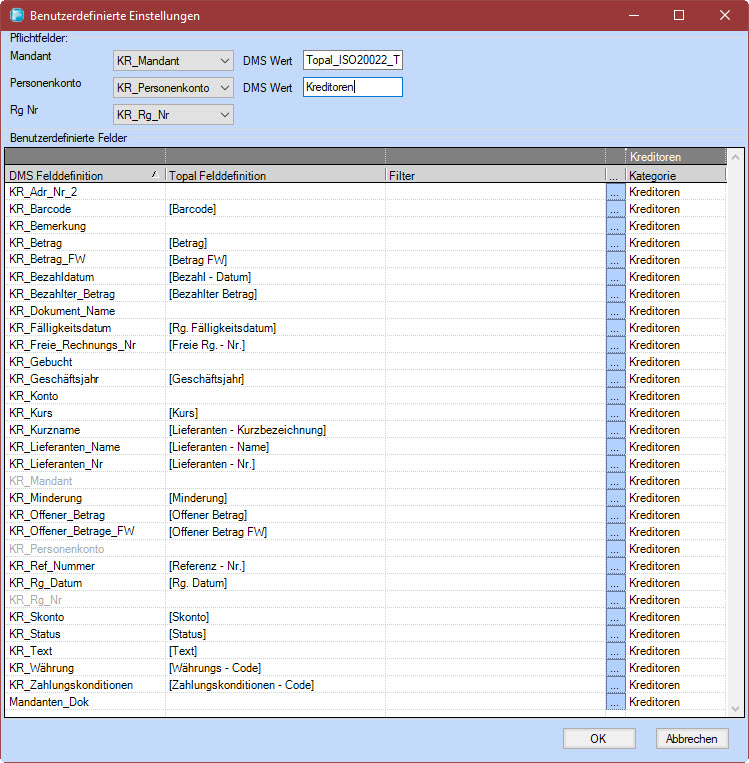This screenshot has height=763, width=749.
Task: Click the application icon in title bar
Action: (16, 16)
